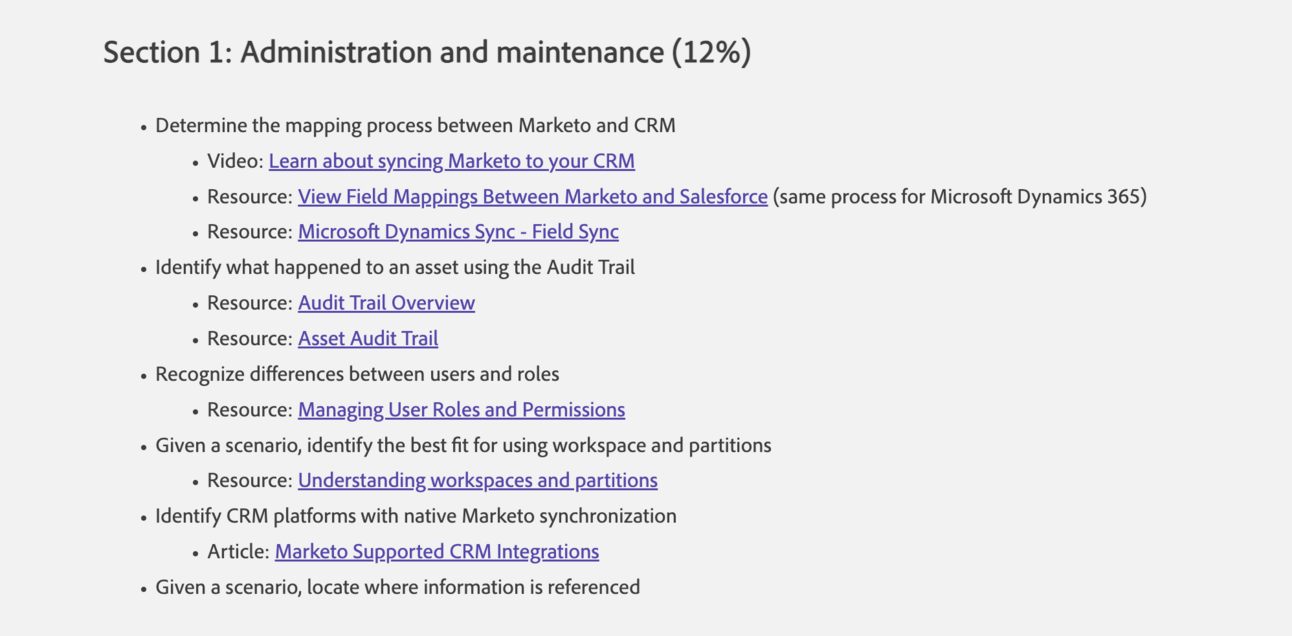
Task: Follow the Audit Trail Overview link
Action: (x=386, y=303)
